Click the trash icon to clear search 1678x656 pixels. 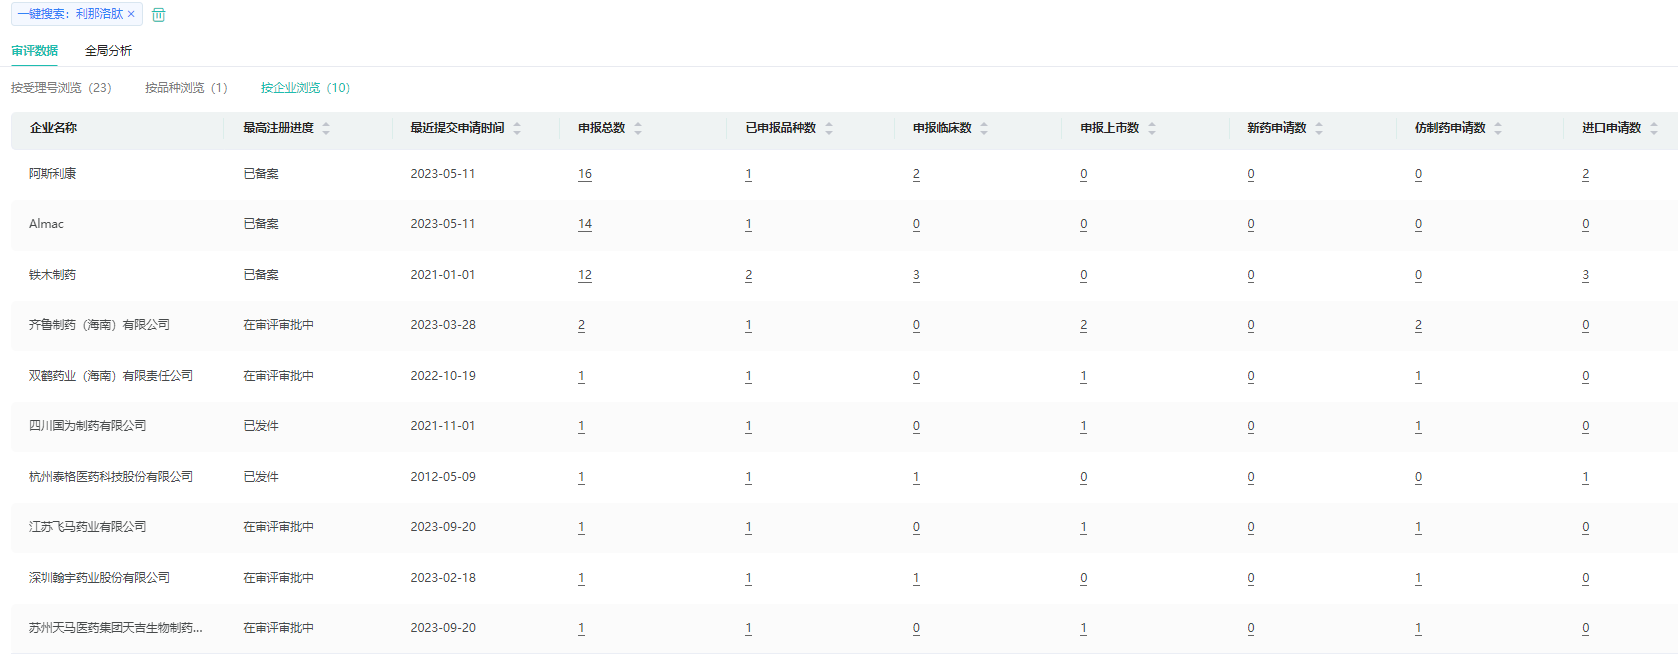coord(158,15)
